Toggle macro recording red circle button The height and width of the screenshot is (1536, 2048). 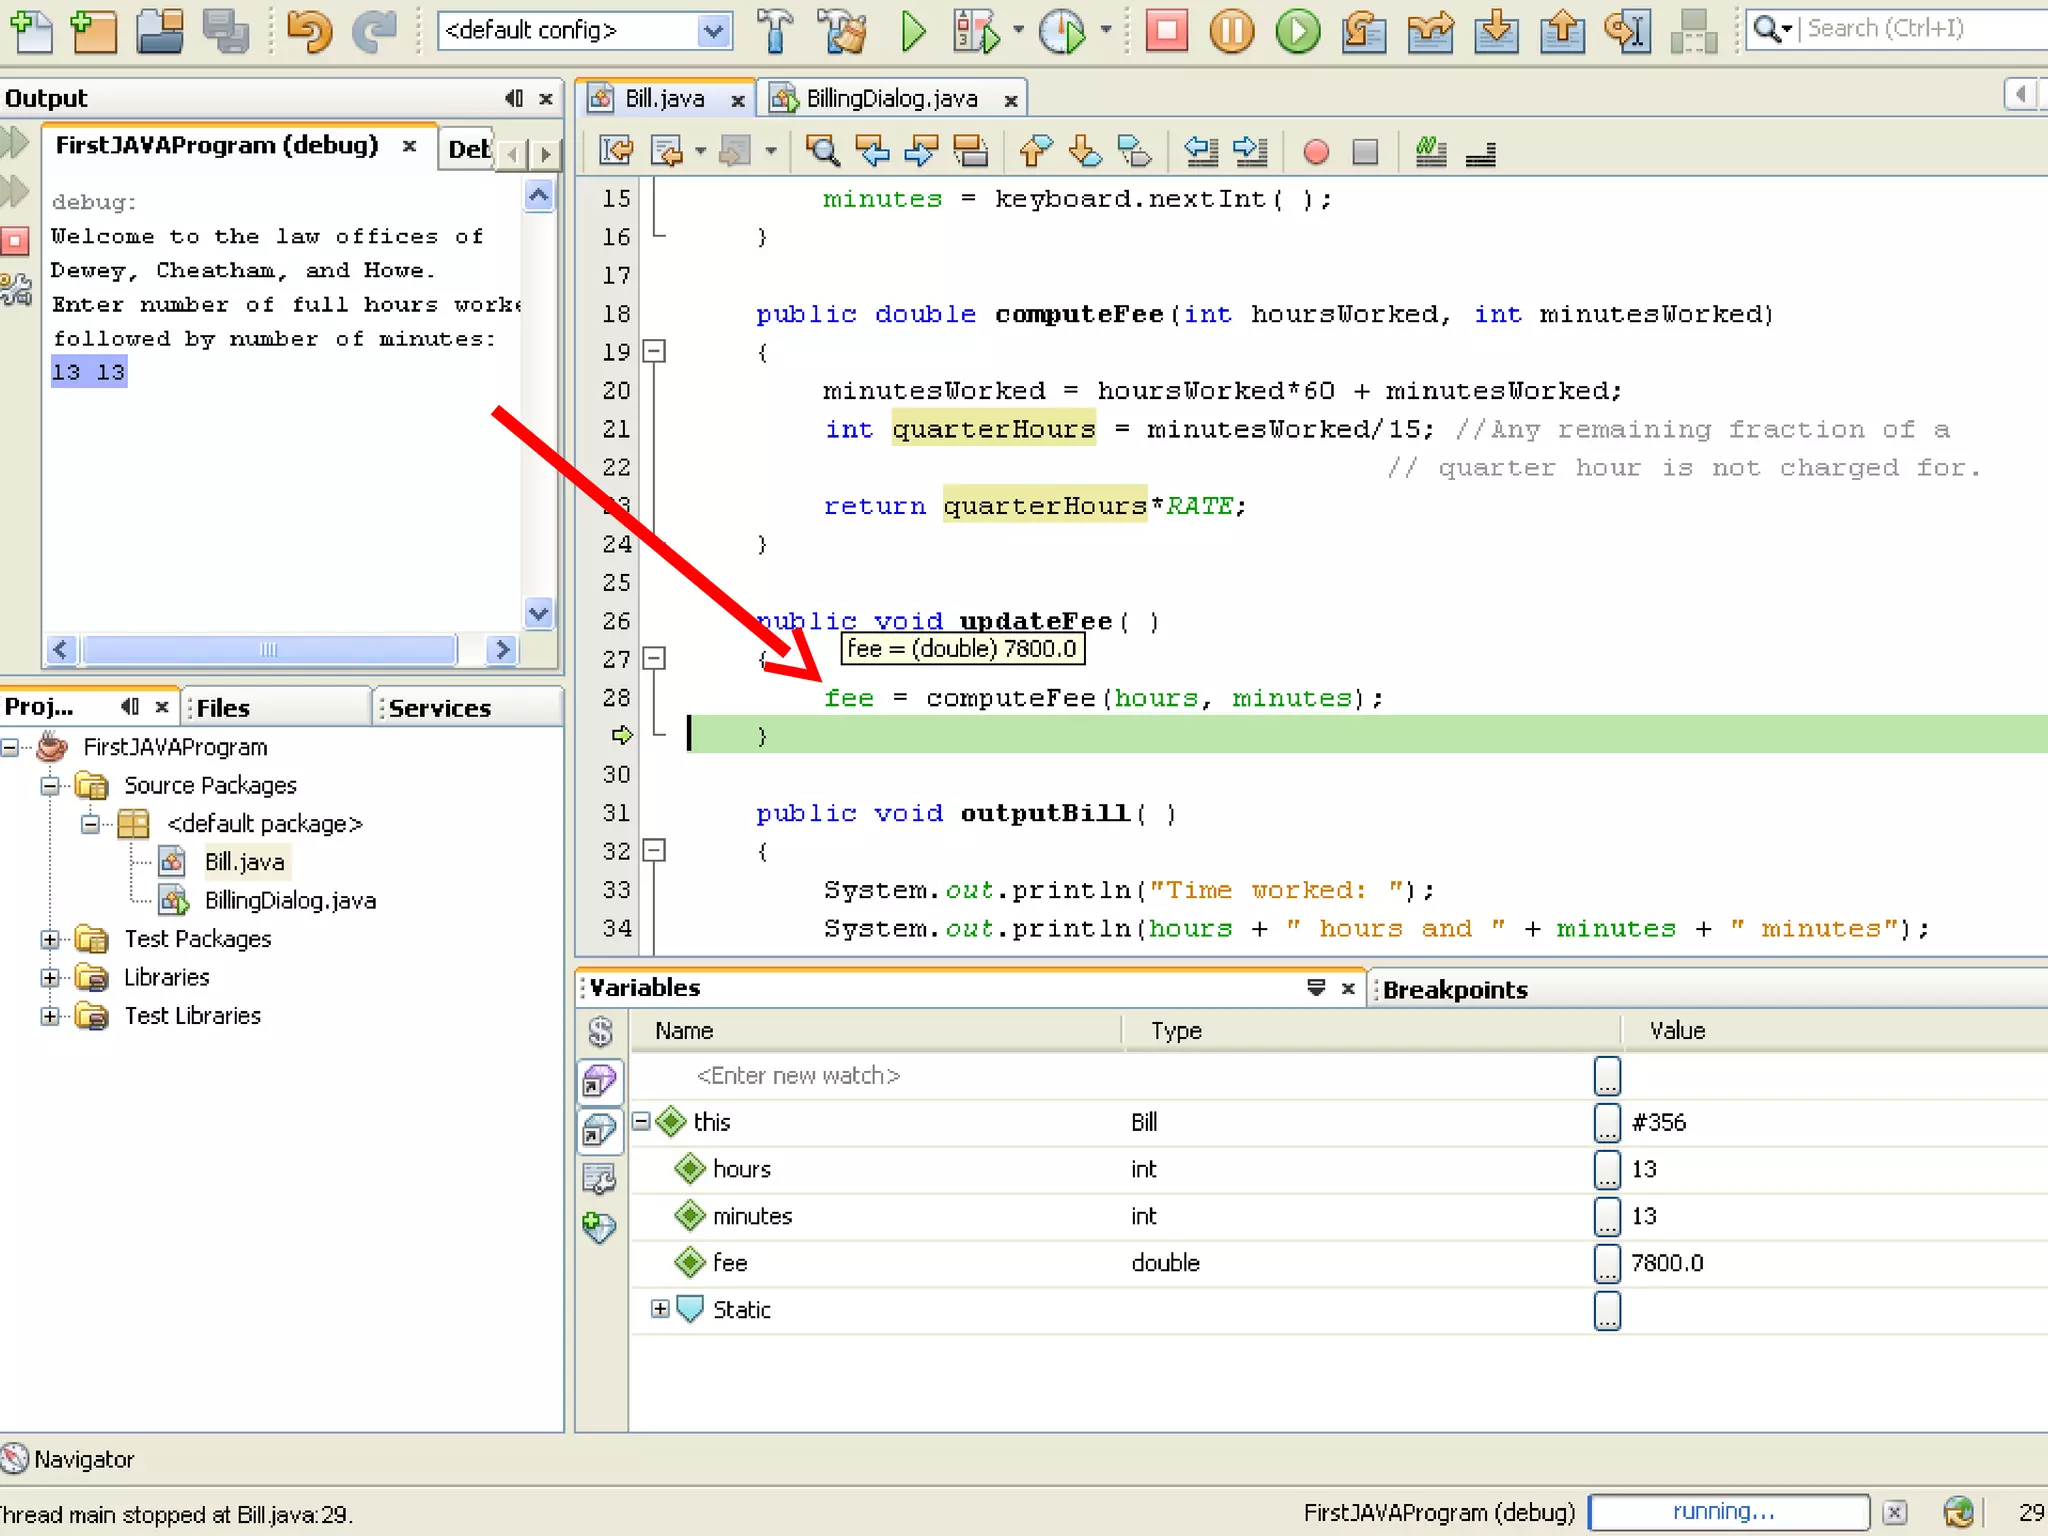pos(1316,151)
